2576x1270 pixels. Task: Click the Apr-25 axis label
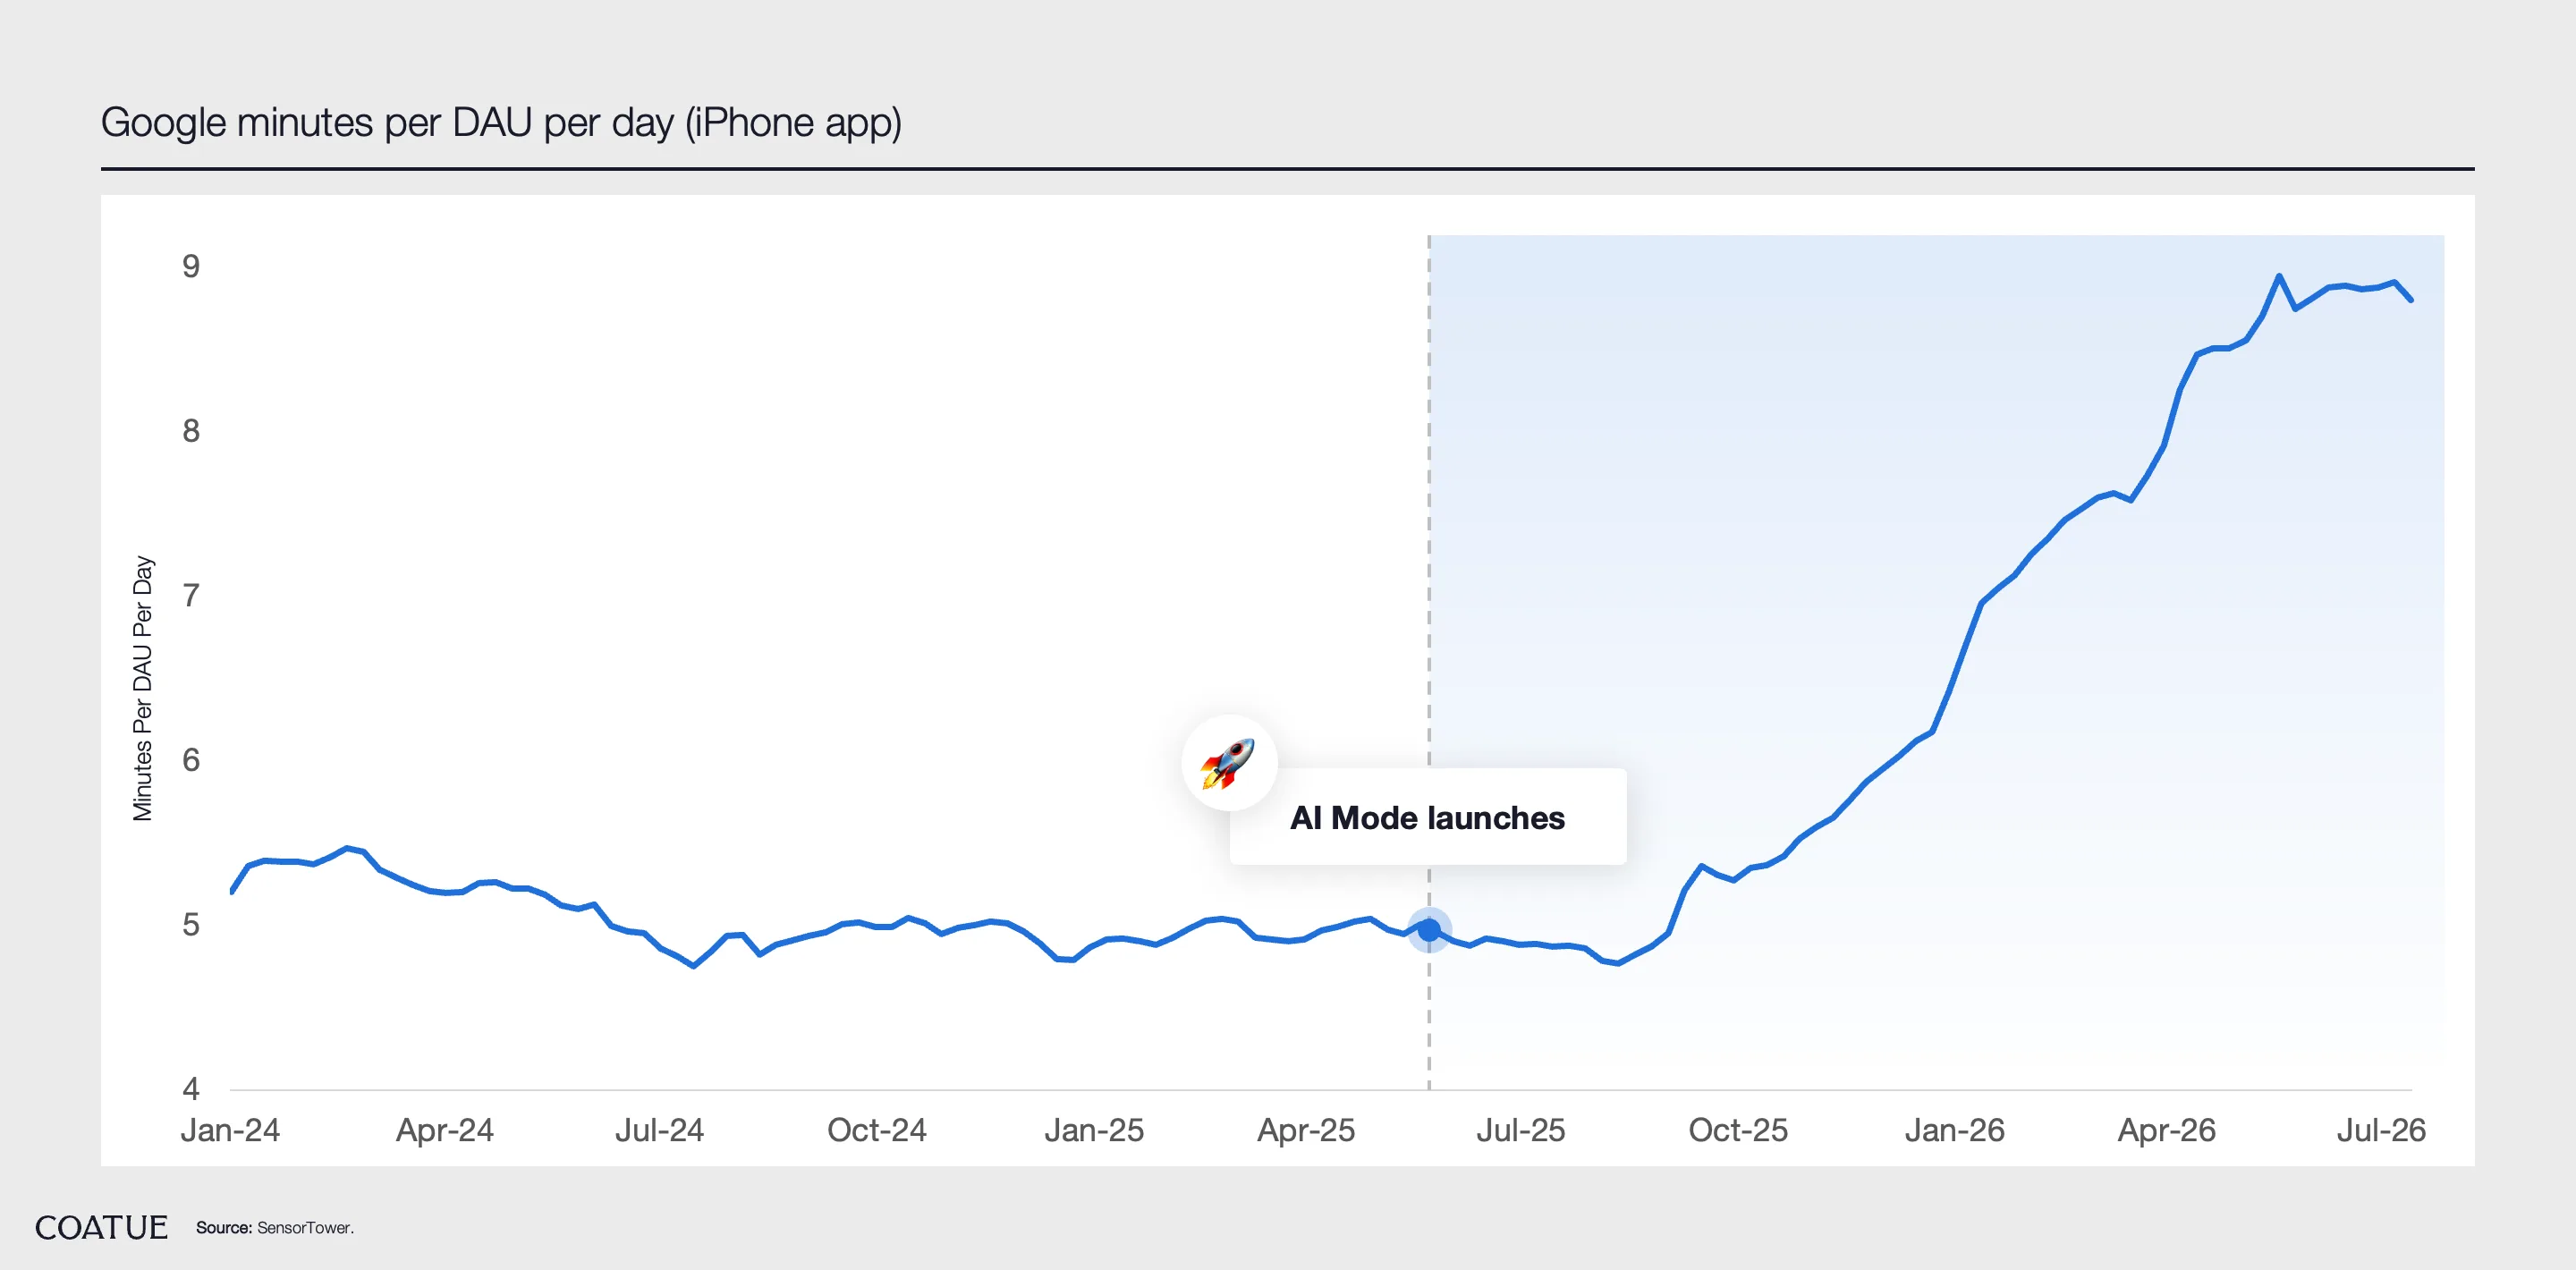(1306, 1130)
